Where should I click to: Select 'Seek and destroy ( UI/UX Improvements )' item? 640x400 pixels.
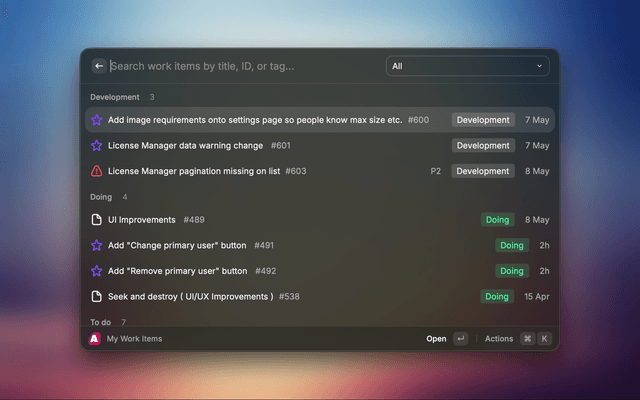coord(320,296)
